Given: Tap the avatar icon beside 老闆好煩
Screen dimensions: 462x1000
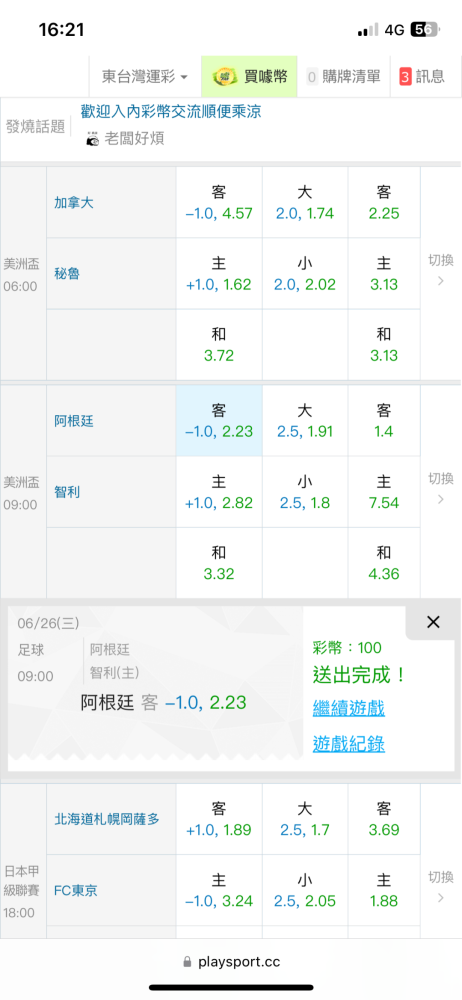Looking at the screenshot, I should point(93,138).
